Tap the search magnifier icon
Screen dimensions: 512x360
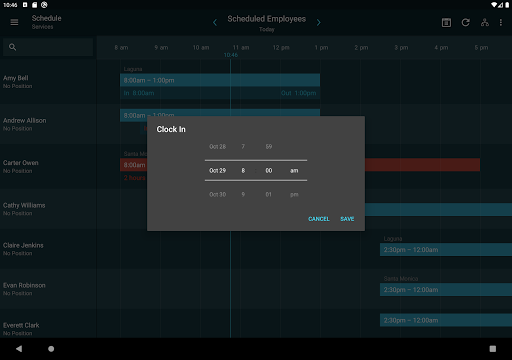[x=12, y=47]
